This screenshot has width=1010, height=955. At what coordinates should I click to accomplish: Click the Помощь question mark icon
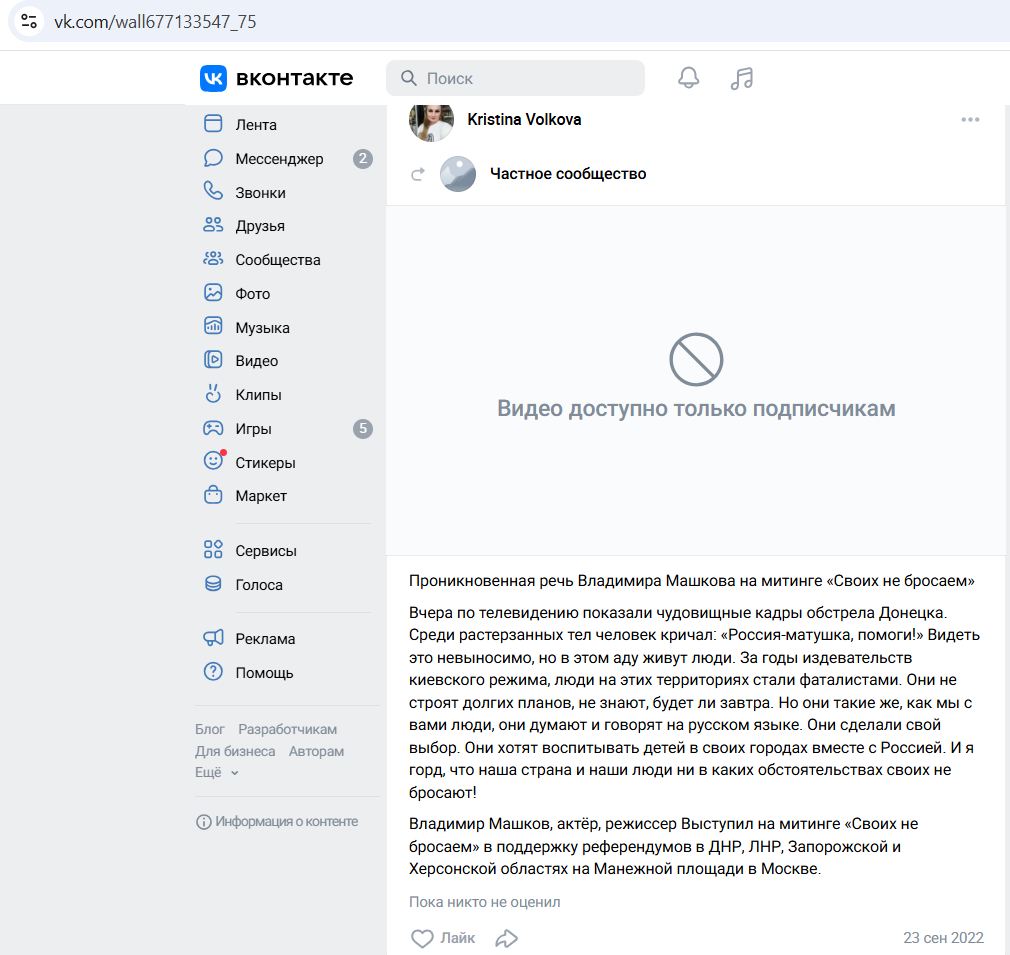coord(213,672)
